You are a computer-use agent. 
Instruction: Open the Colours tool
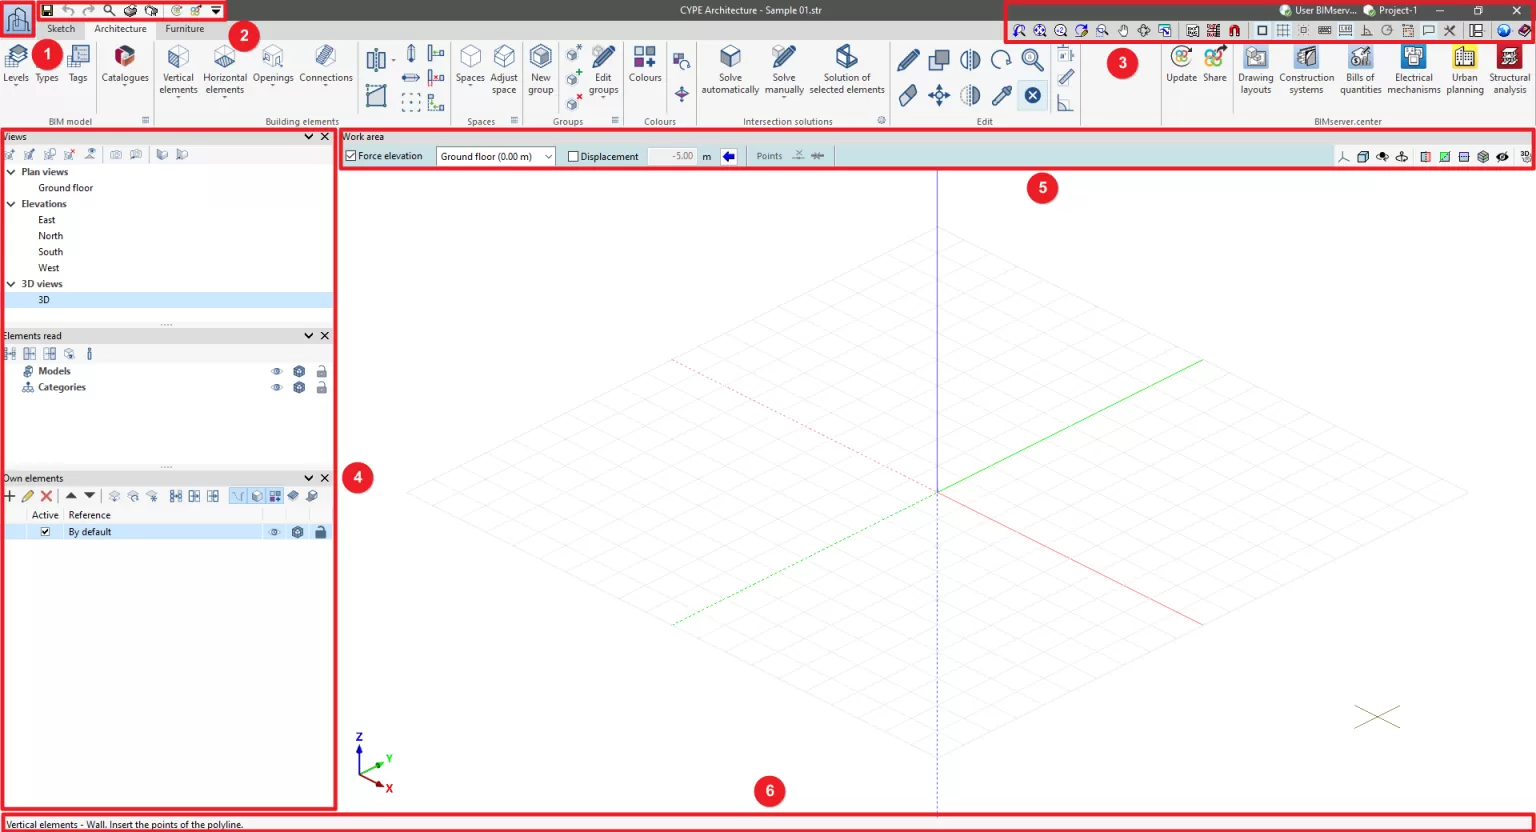(645, 64)
